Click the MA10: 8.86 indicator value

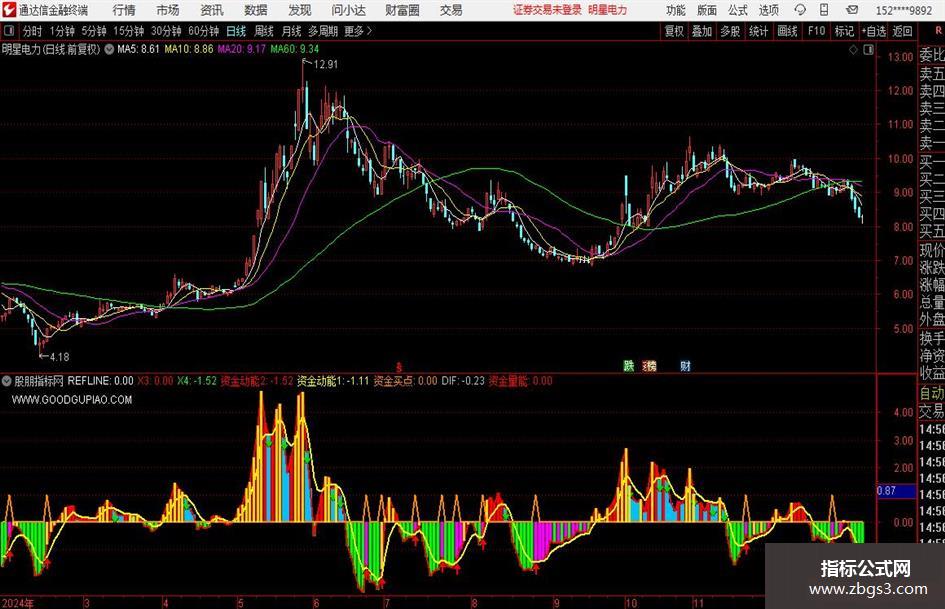[x=189, y=49]
